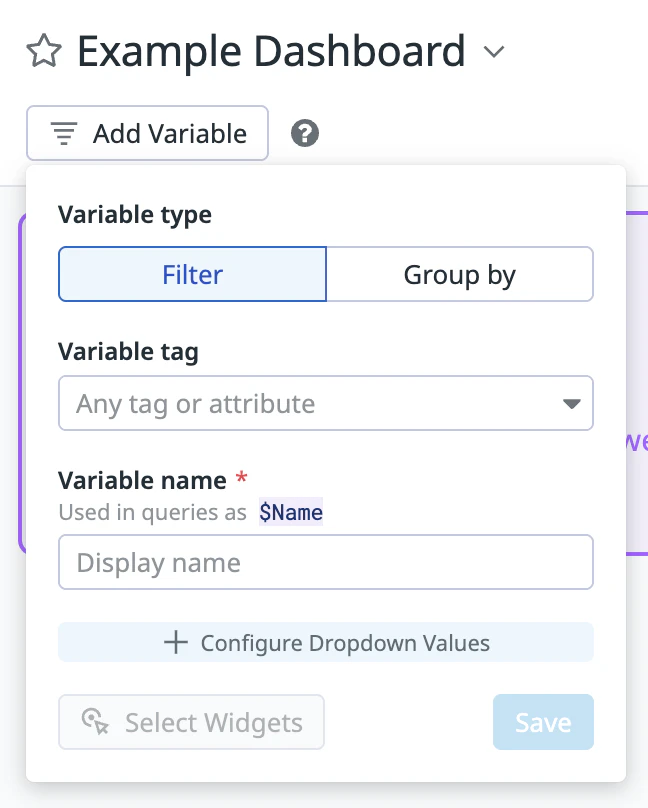Expand the Example Dashboard title chevron menu

pos(494,53)
